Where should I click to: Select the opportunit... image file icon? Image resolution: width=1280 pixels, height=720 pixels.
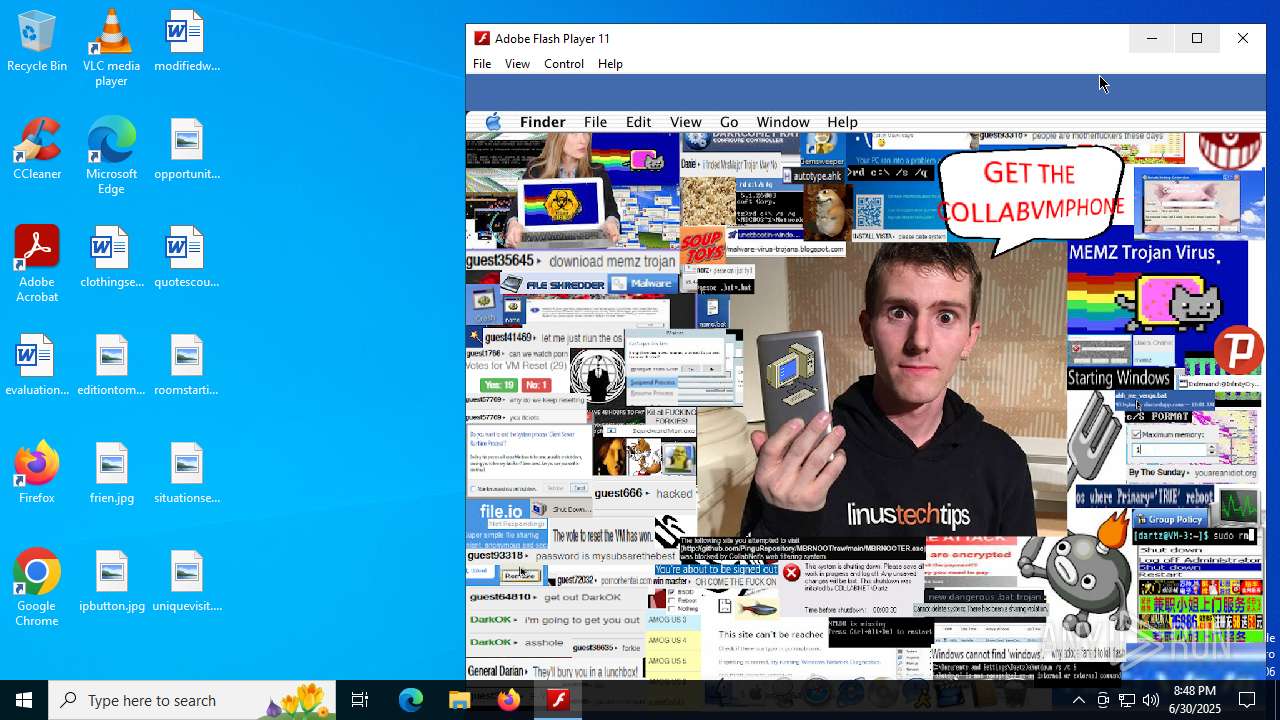(x=186, y=150)
